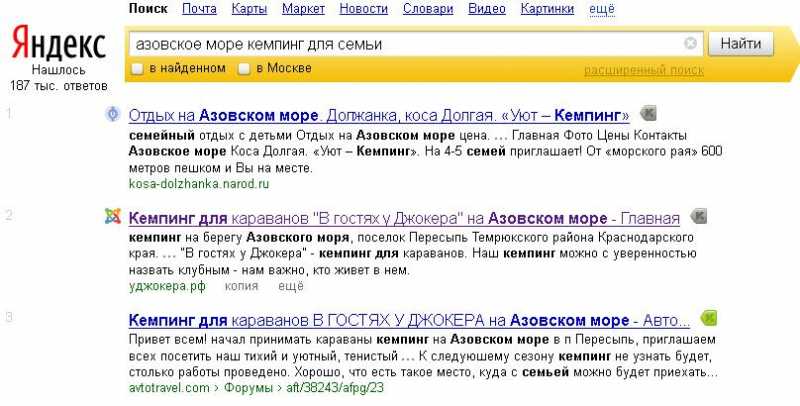Viewport: 800px width, 406px height.
Task: Open cached 'копия' link
Action: click(x=241, y=286)
